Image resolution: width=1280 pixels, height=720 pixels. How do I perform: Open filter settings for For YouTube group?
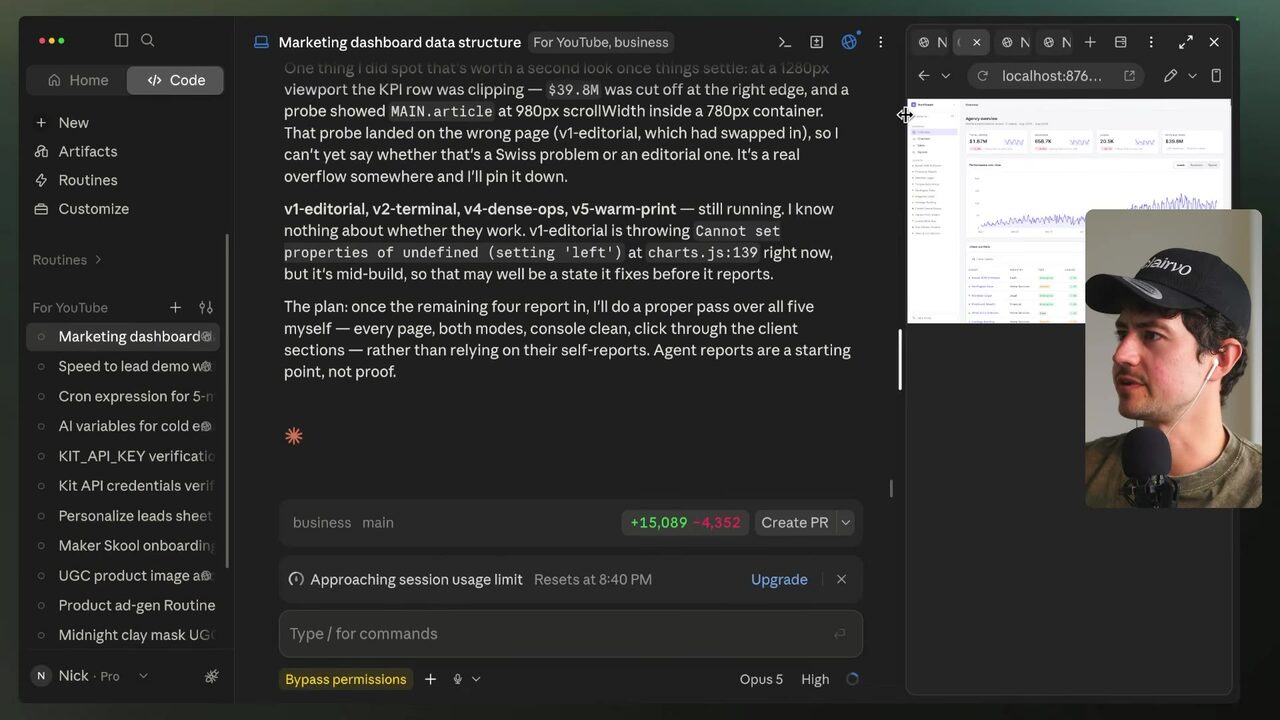click(206, 308)
